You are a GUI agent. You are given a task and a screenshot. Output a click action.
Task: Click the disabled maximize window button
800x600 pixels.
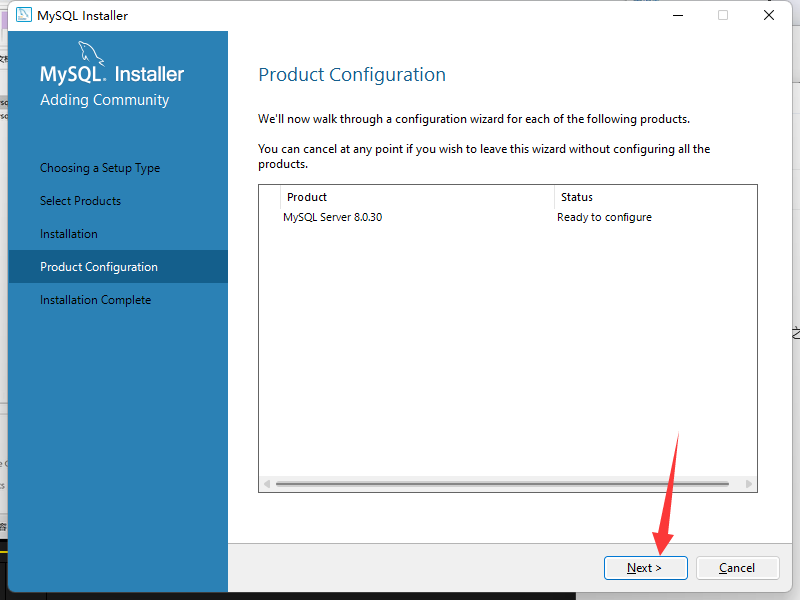(723, 15)
